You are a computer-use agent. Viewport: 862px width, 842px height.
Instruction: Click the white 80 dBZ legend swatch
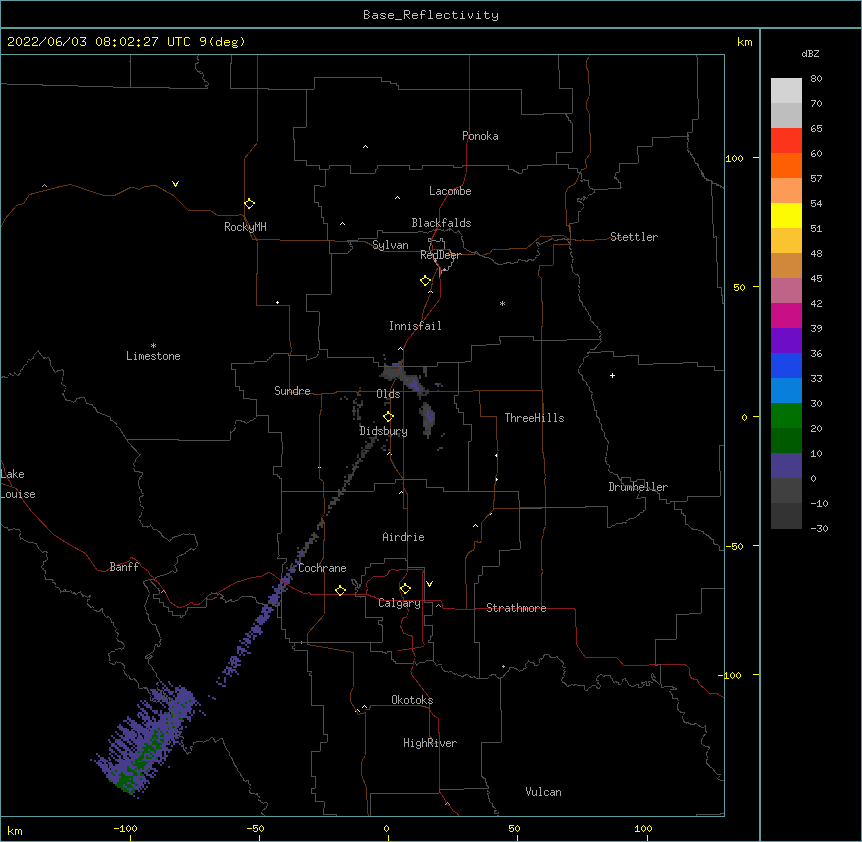tap(786, 90)
